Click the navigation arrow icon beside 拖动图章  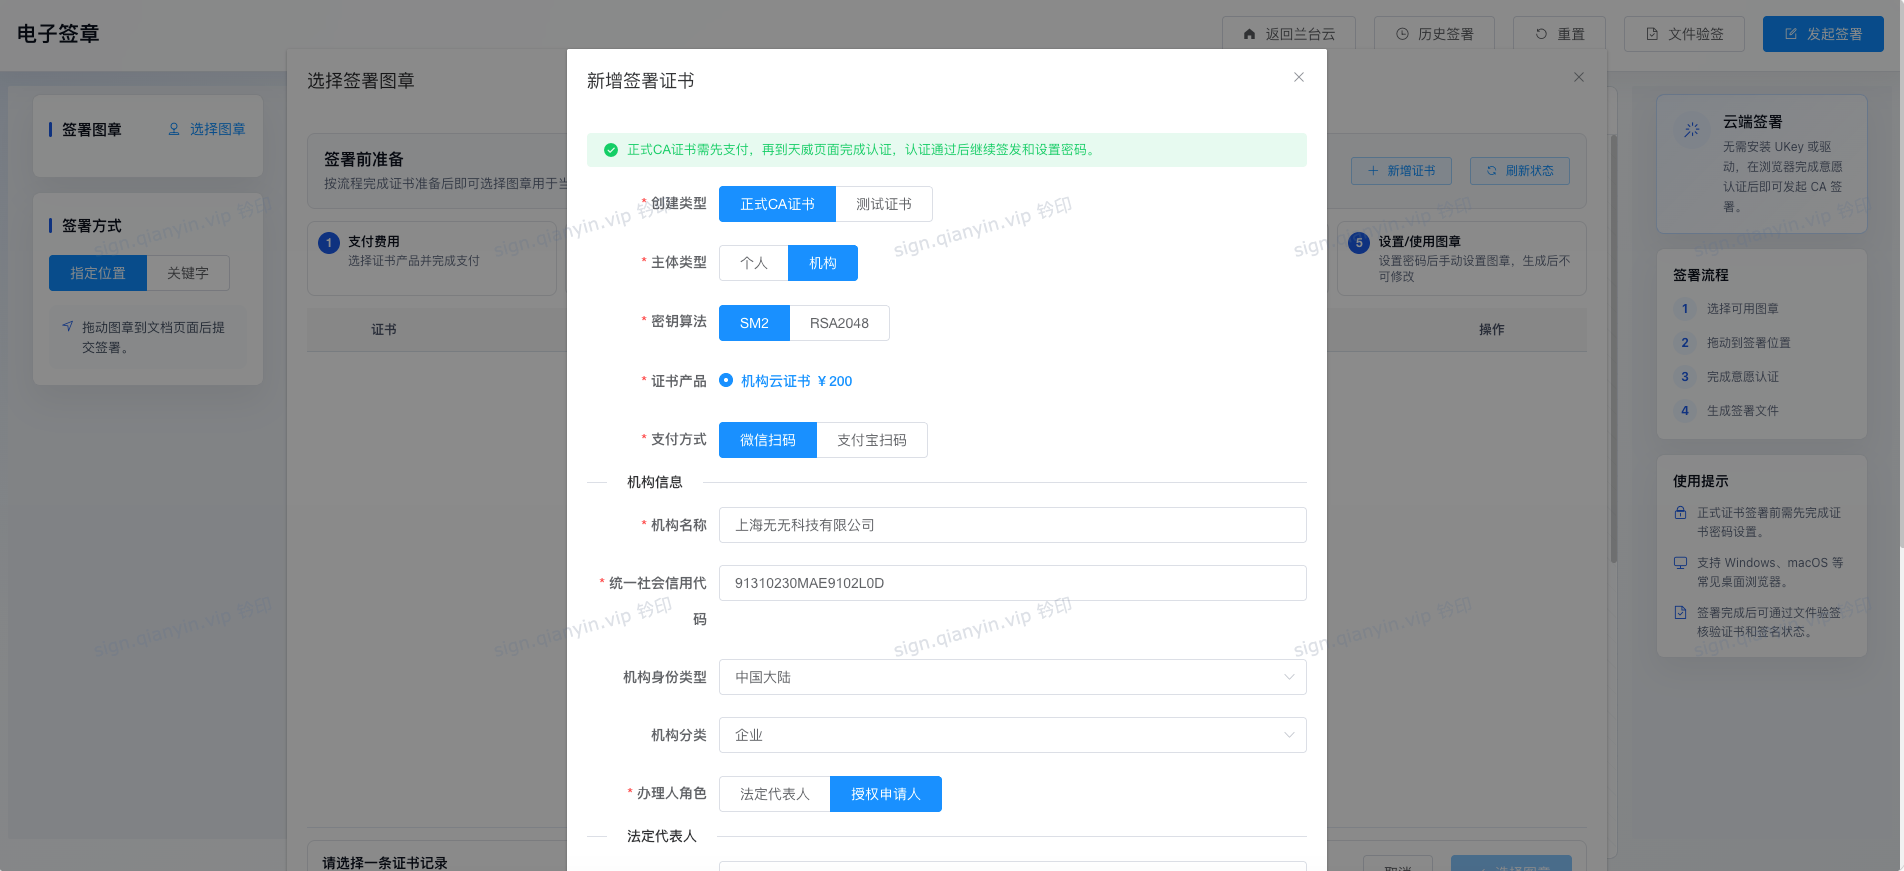click(68, 326)
